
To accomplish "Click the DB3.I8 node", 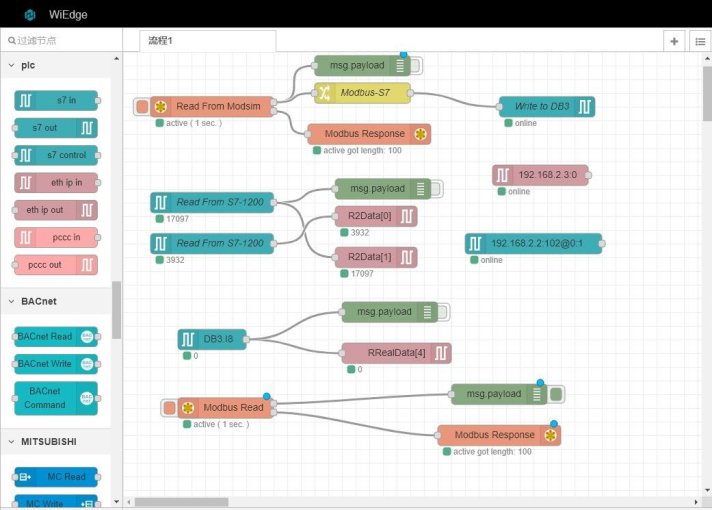I will tap(212, 339).
